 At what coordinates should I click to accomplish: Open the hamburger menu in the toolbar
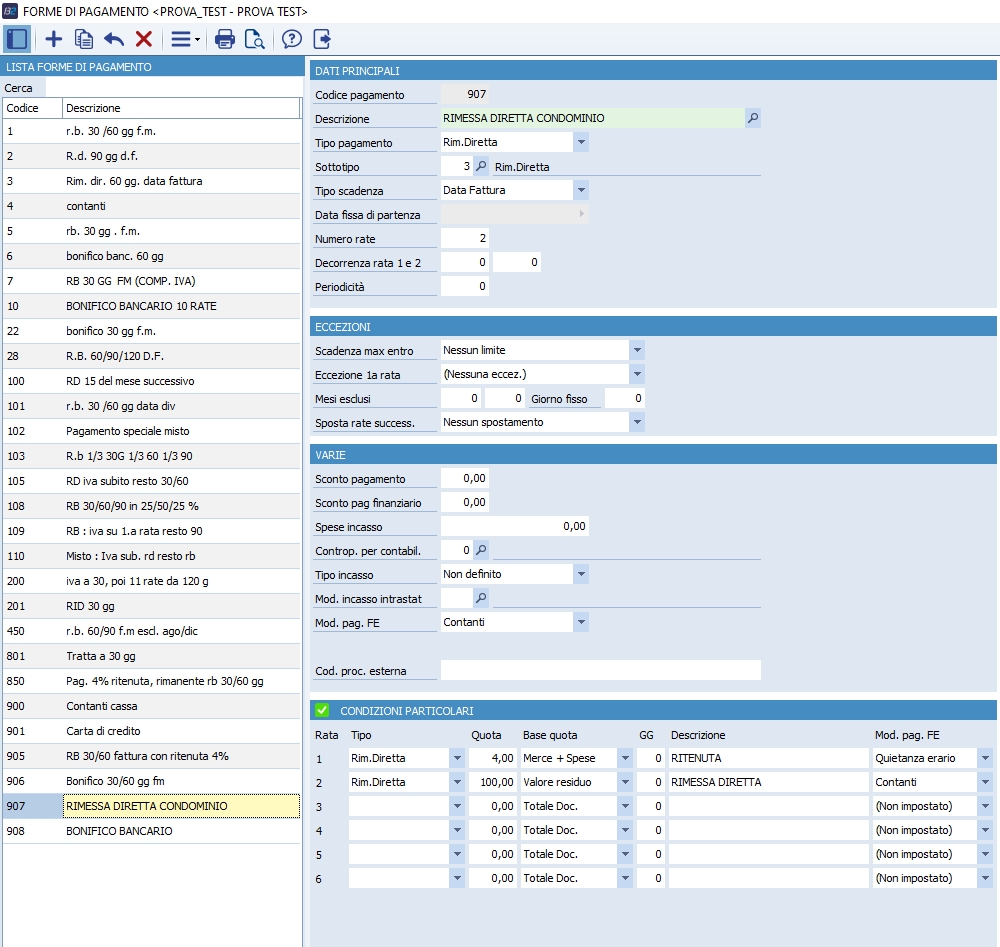click(x=182, y=39)
